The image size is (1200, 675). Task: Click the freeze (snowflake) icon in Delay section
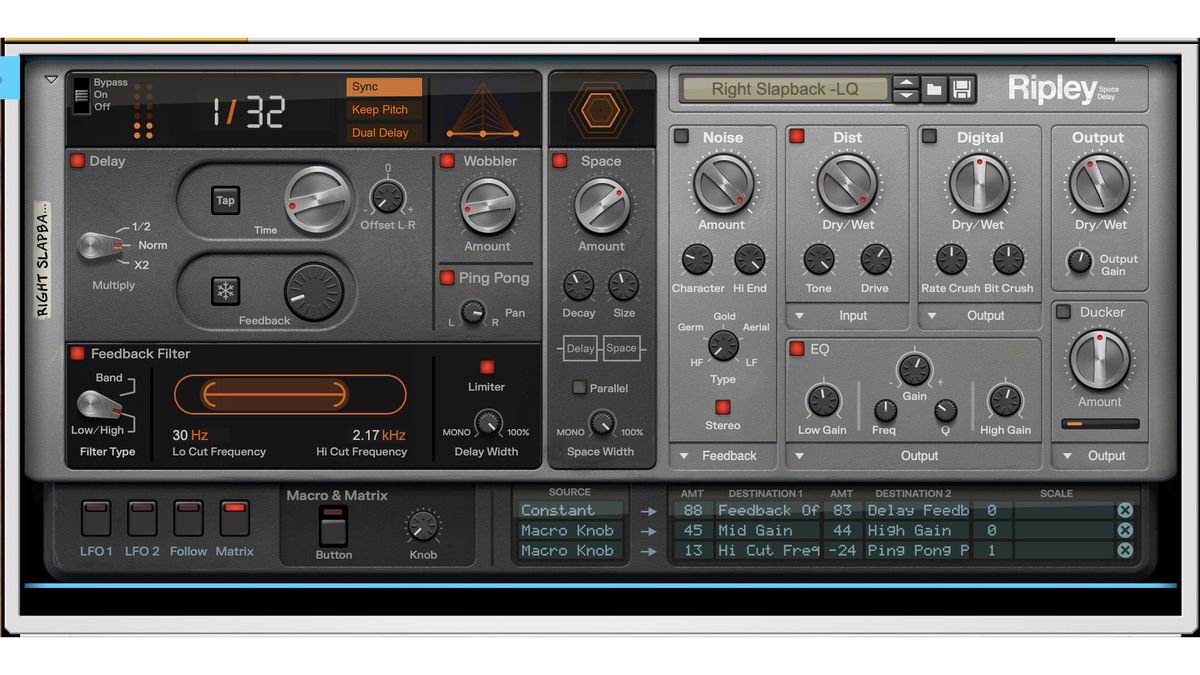point(225,291)
